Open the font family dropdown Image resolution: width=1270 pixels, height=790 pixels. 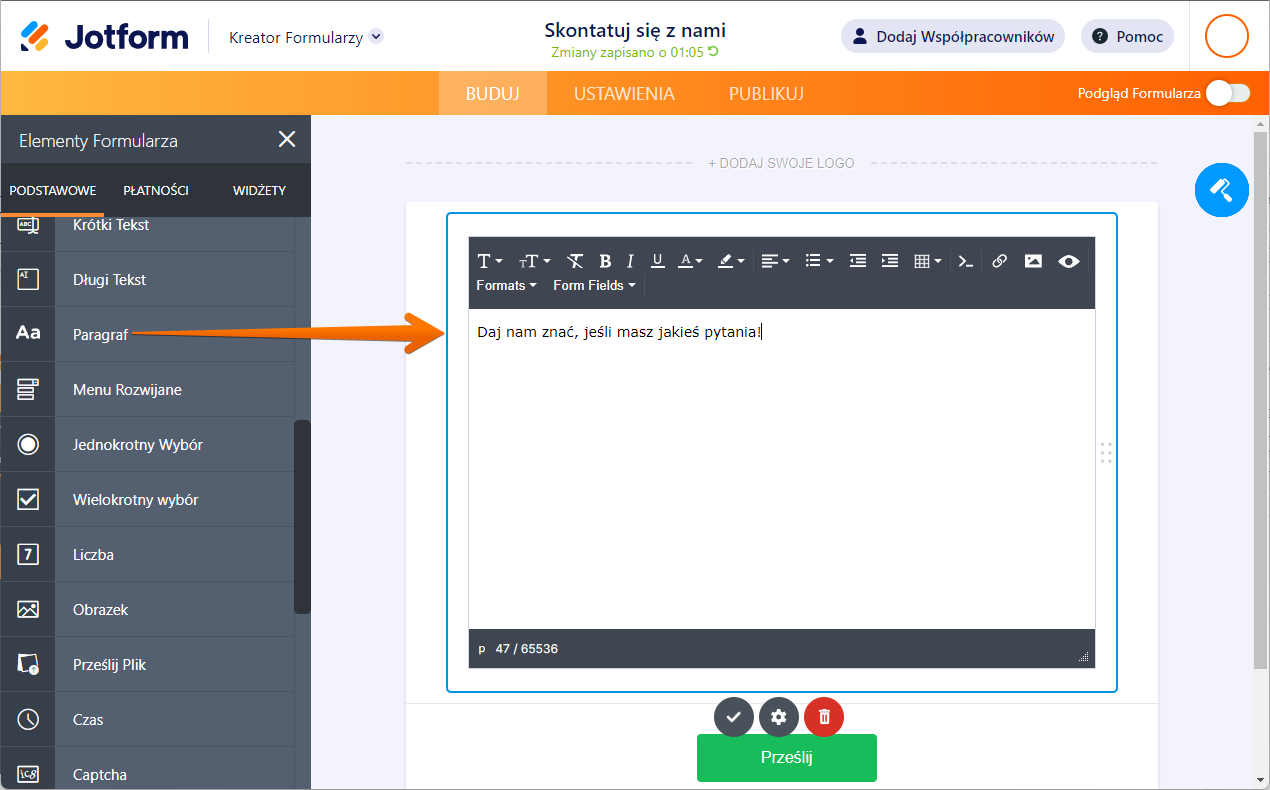(x=489, y=261)
